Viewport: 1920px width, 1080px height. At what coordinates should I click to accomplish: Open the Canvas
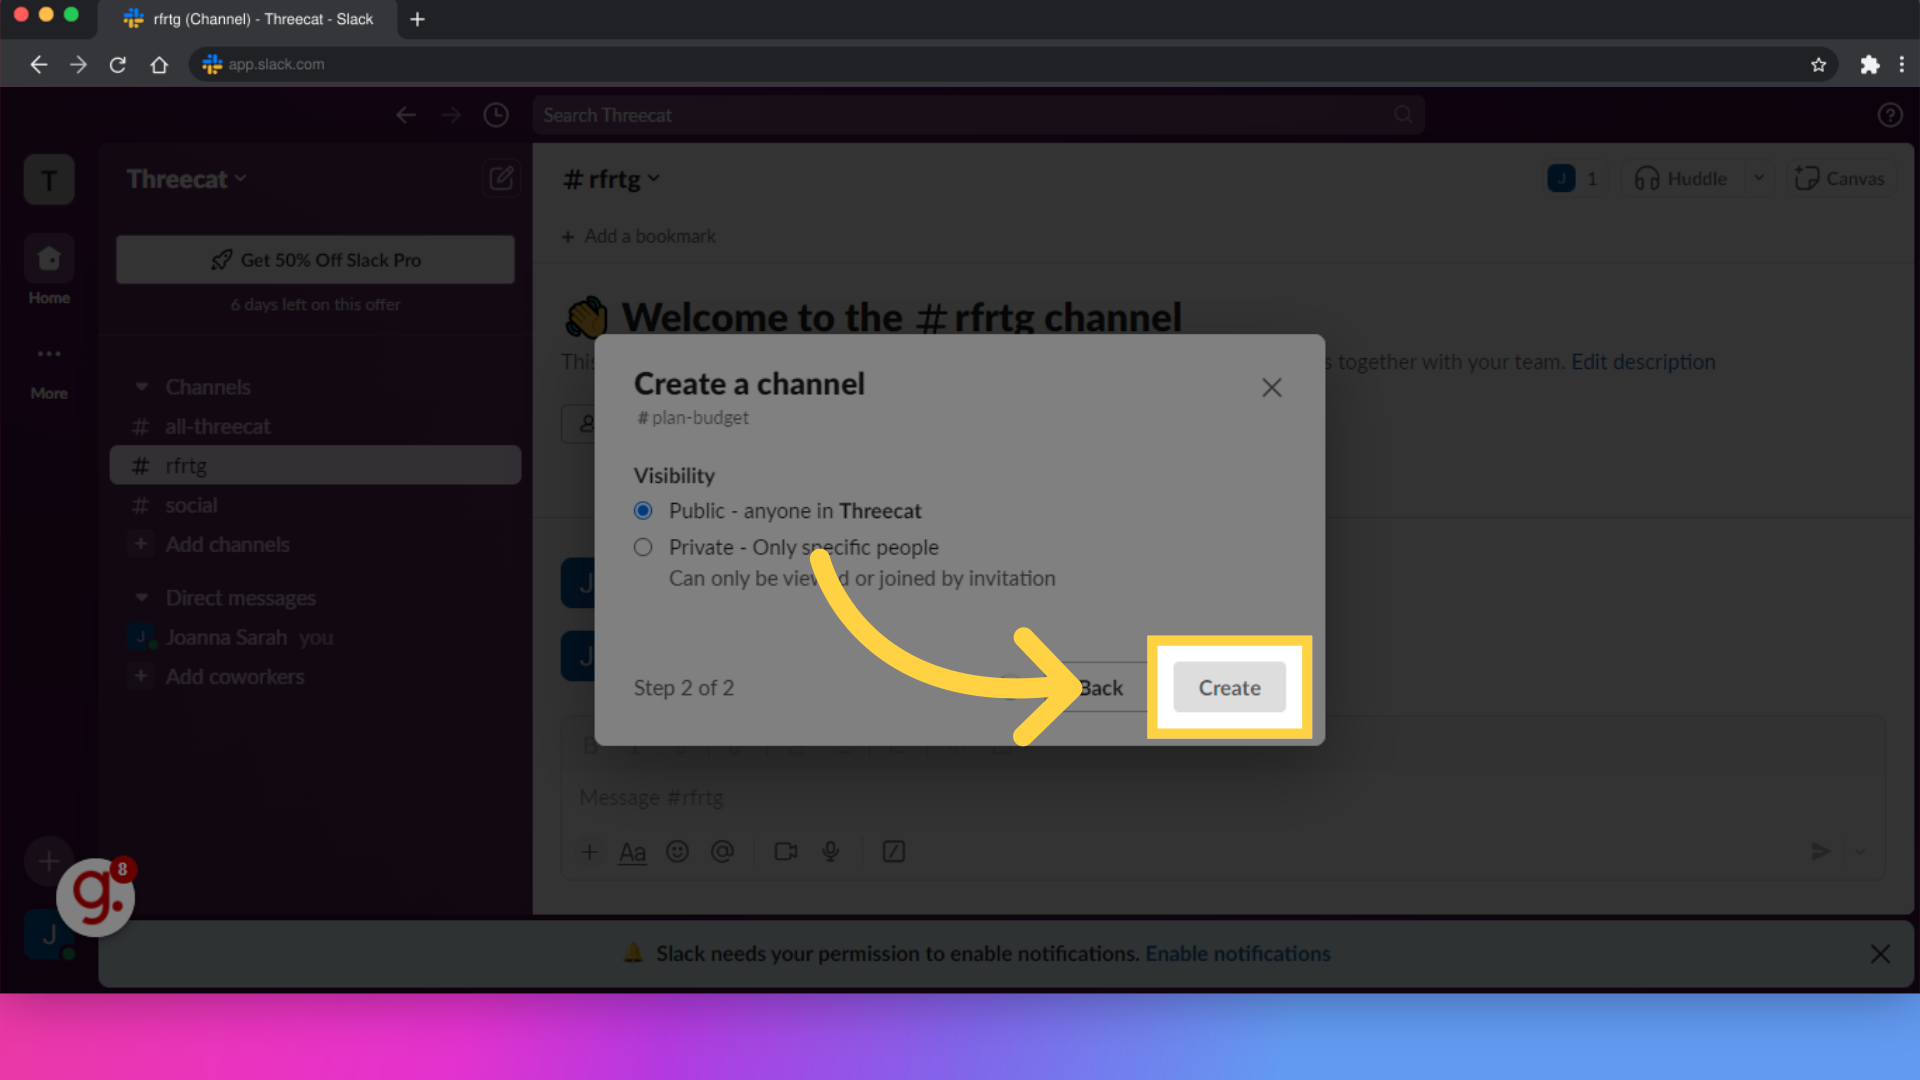(x=1840, y=179)
